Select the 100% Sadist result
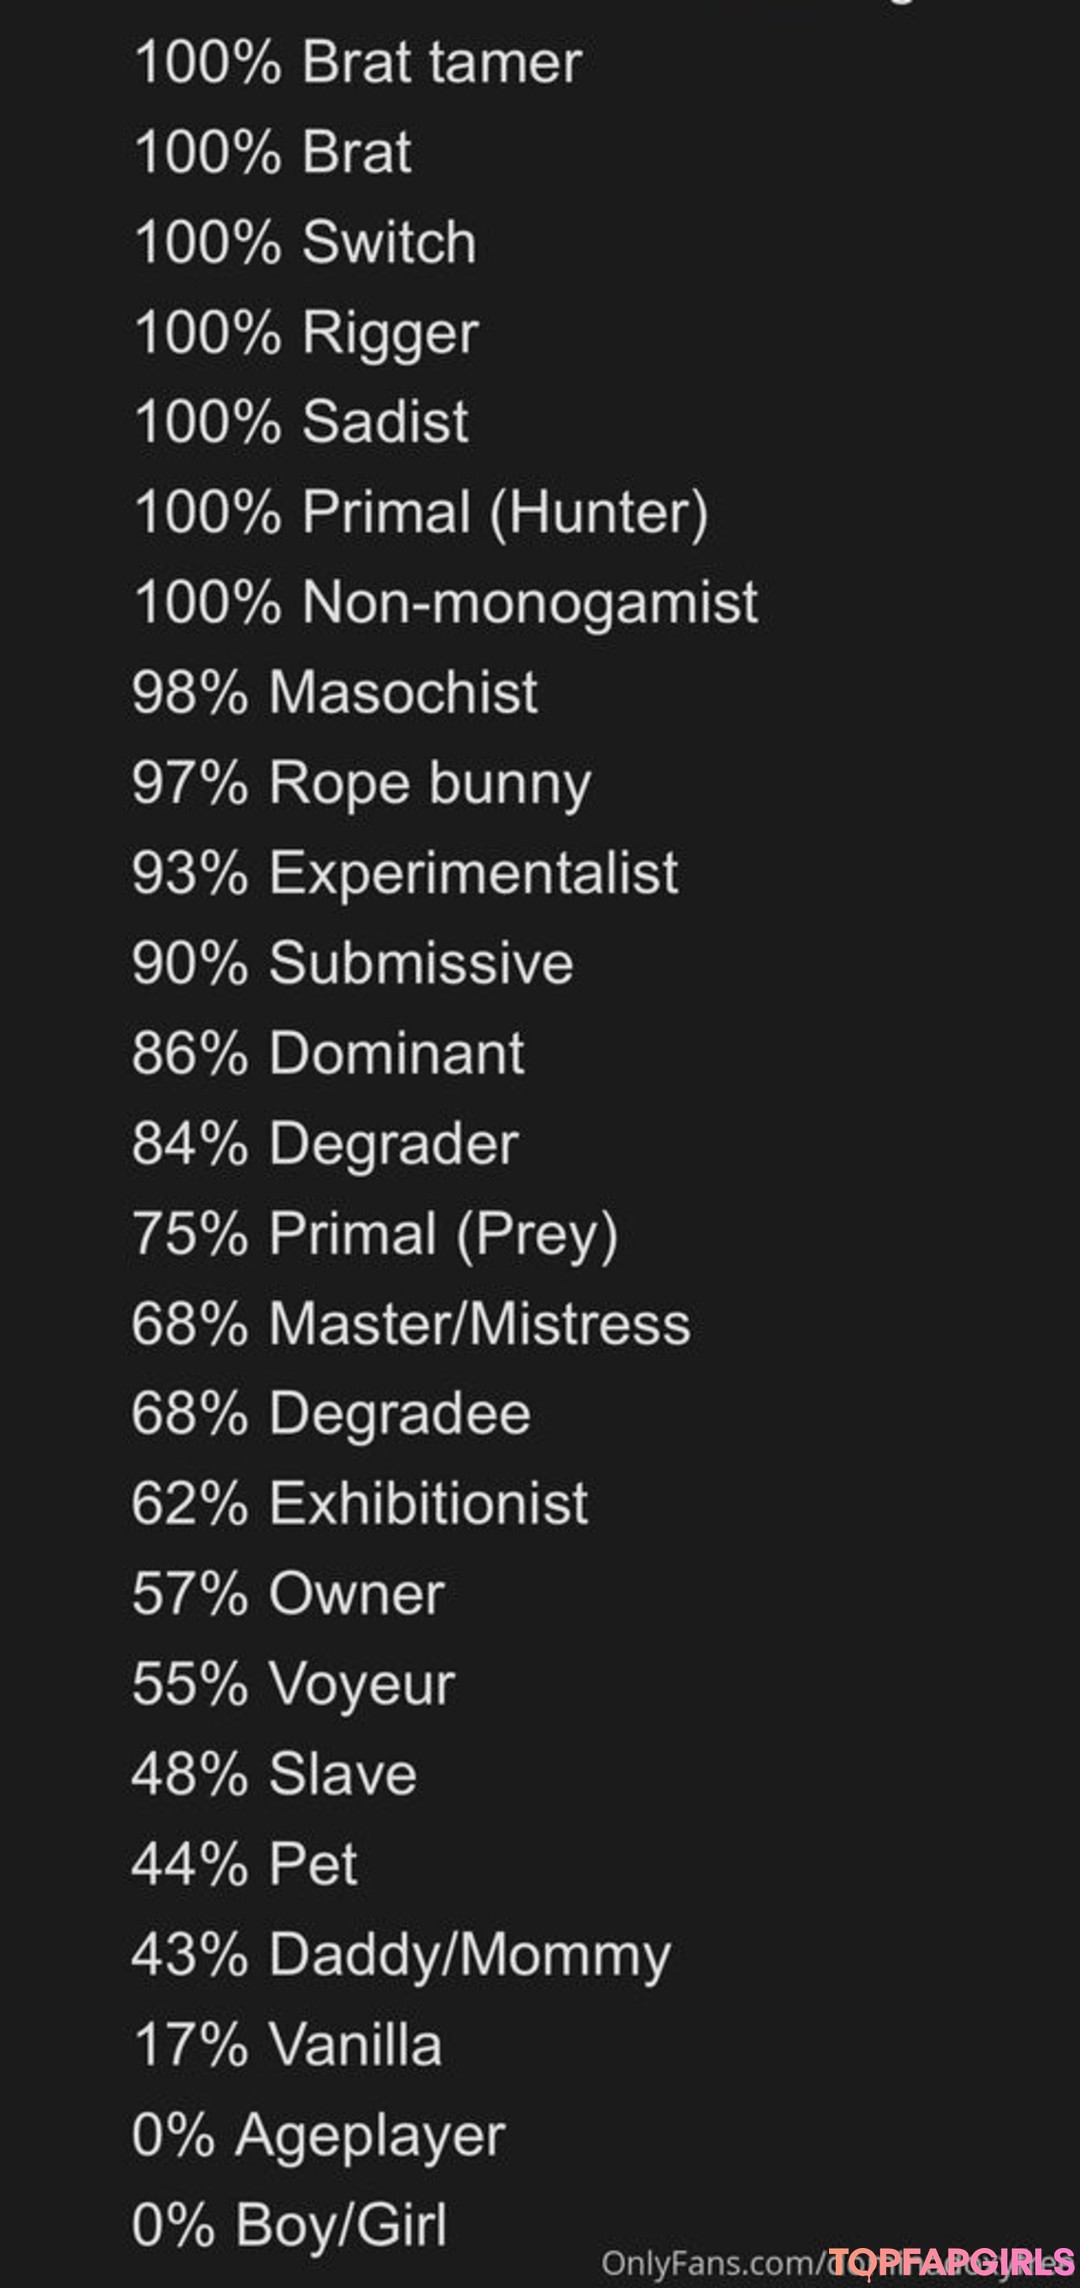 click(300, 421)
